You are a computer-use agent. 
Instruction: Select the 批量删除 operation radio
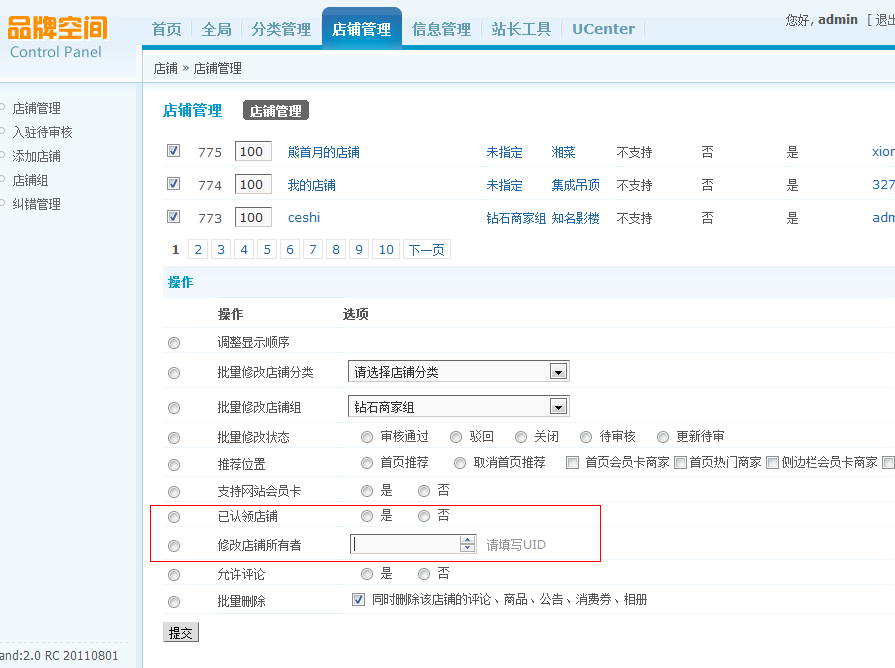point(174,602)
